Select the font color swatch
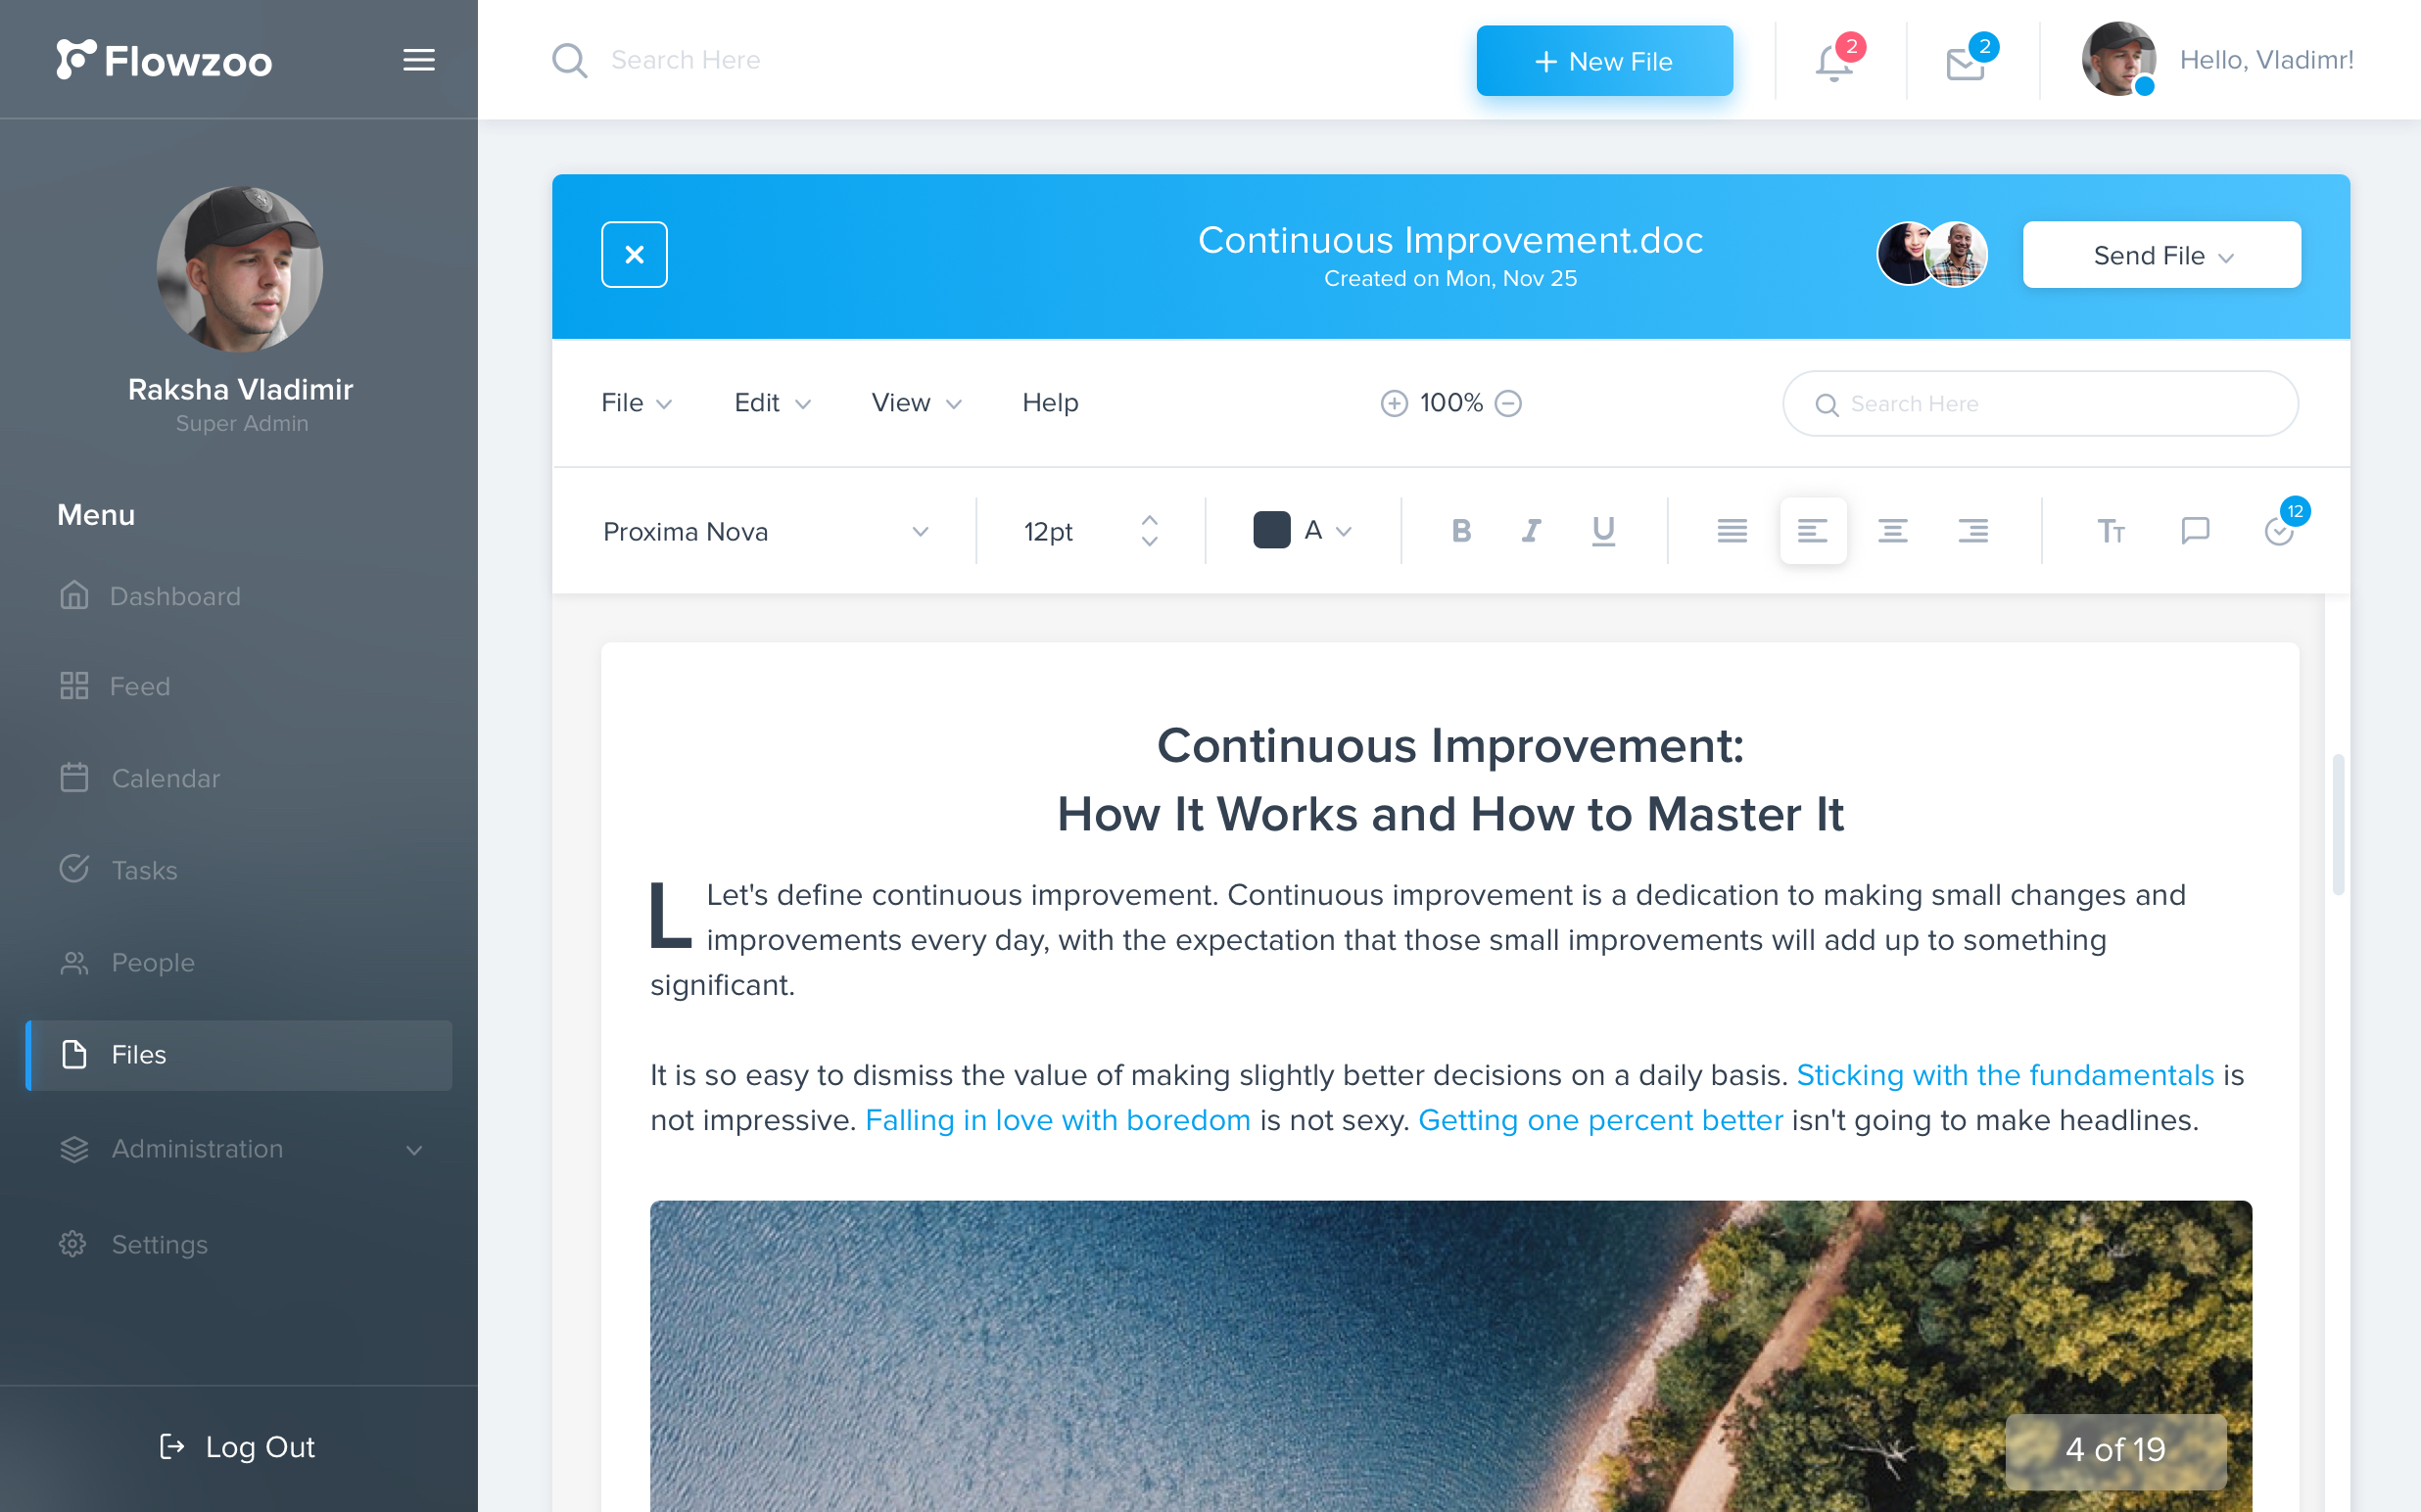This screenshot has width=2421, height=1512. click(x=1273, y=532)
